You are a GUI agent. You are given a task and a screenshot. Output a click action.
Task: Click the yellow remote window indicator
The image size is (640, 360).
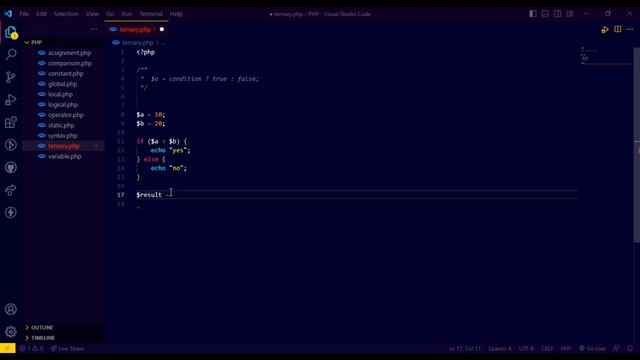click(x=8, y=348)
